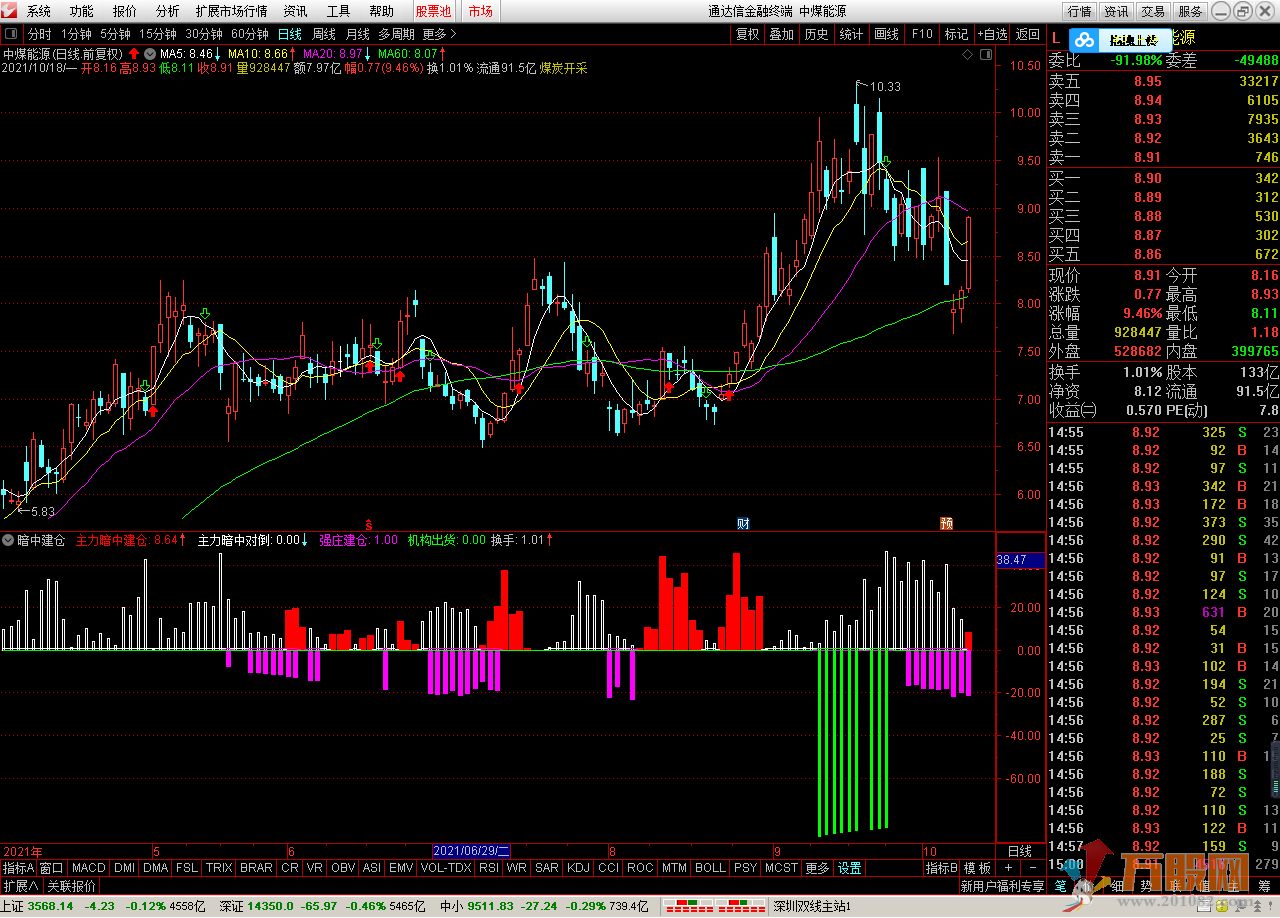Click the 返回 back button

click(1028, 34)
